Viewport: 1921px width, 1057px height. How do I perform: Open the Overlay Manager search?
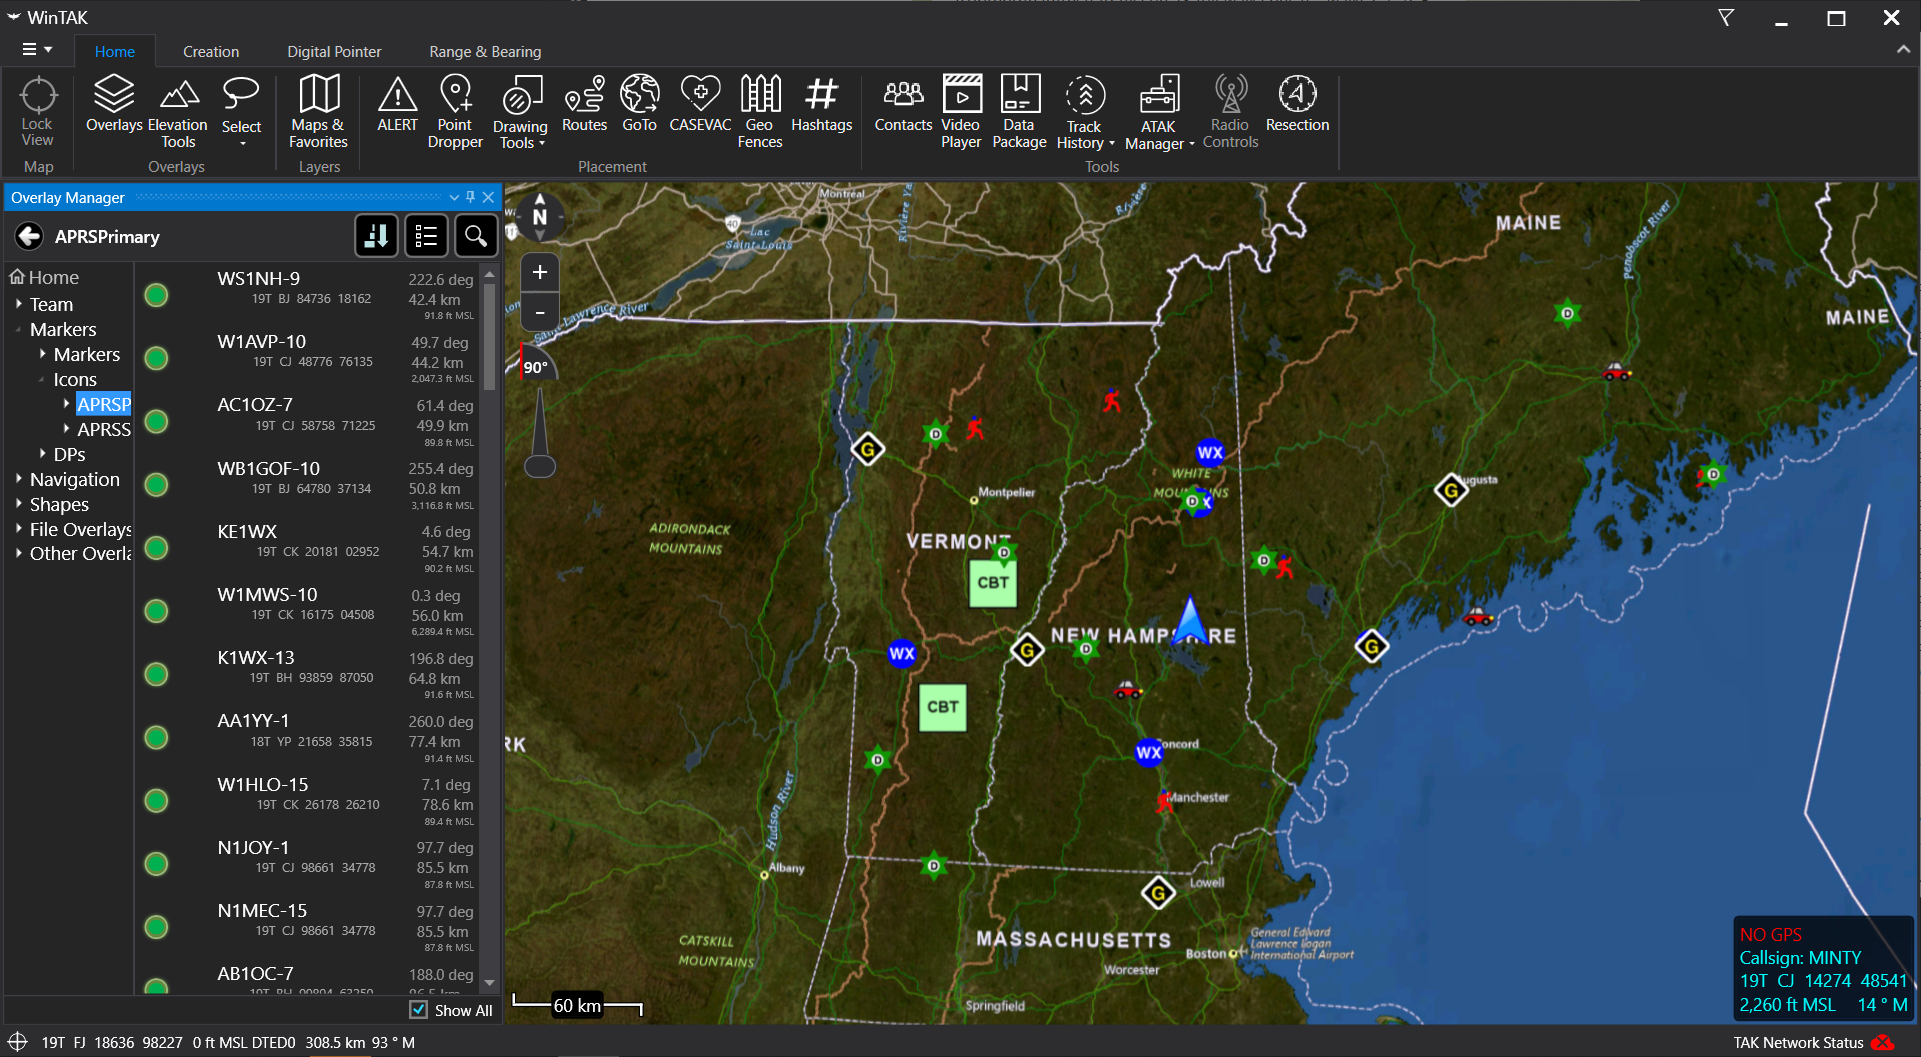pos(476,236)
